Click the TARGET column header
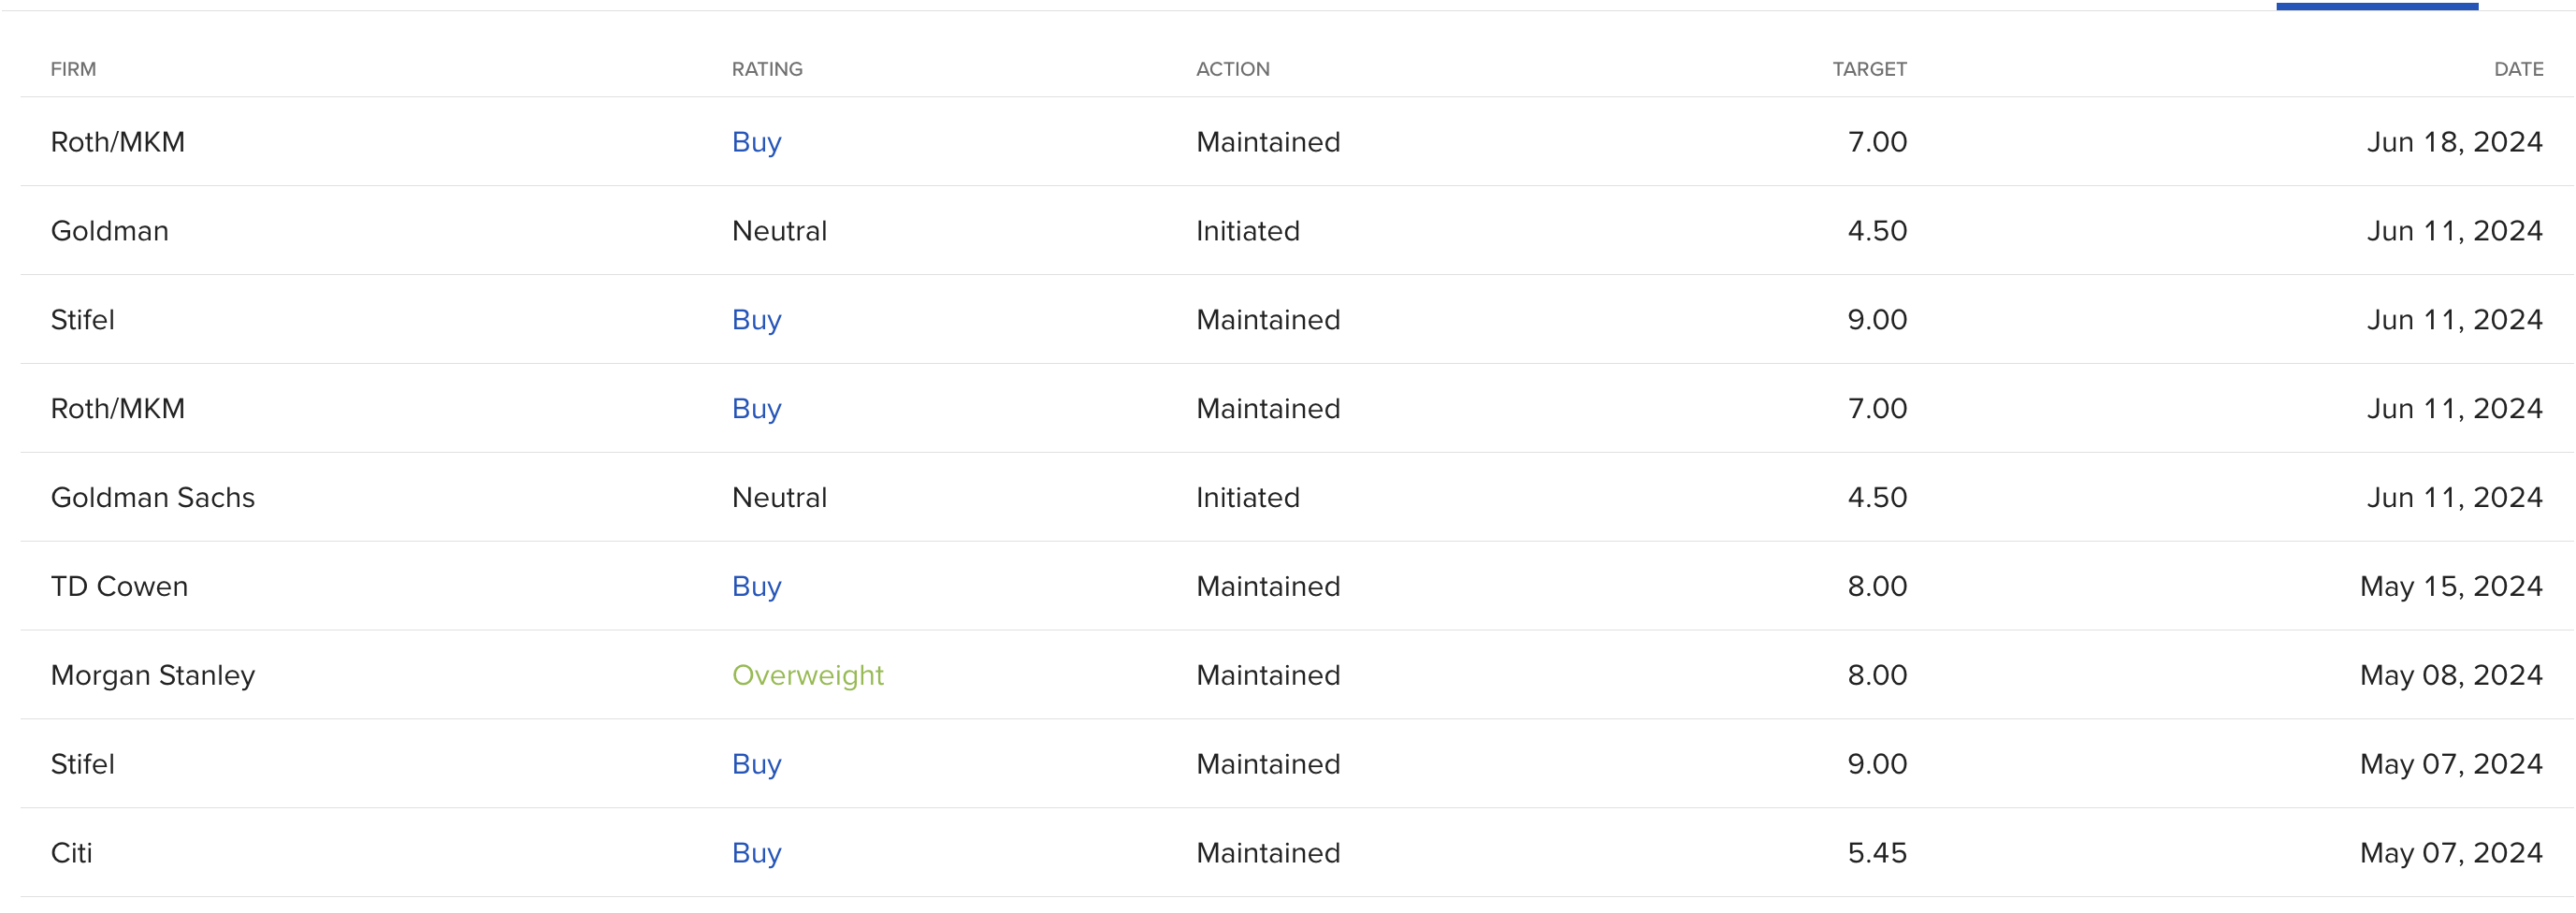Image resolution: width=2576 pixels, height=913 pixels. (1868, 69)
